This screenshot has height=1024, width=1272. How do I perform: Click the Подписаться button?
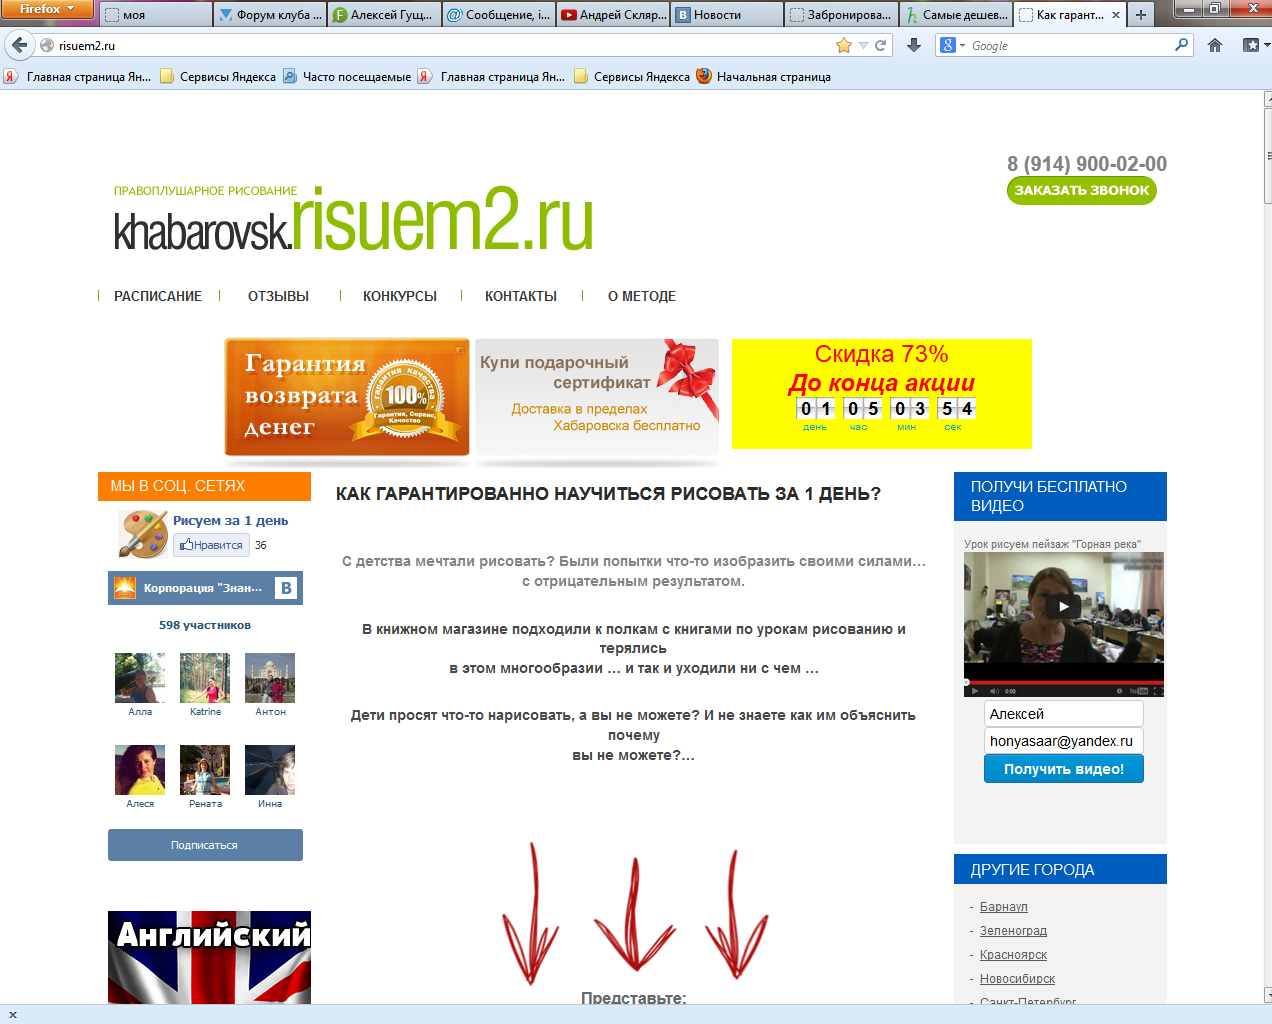pyautogui.click(x=205, y=845)
